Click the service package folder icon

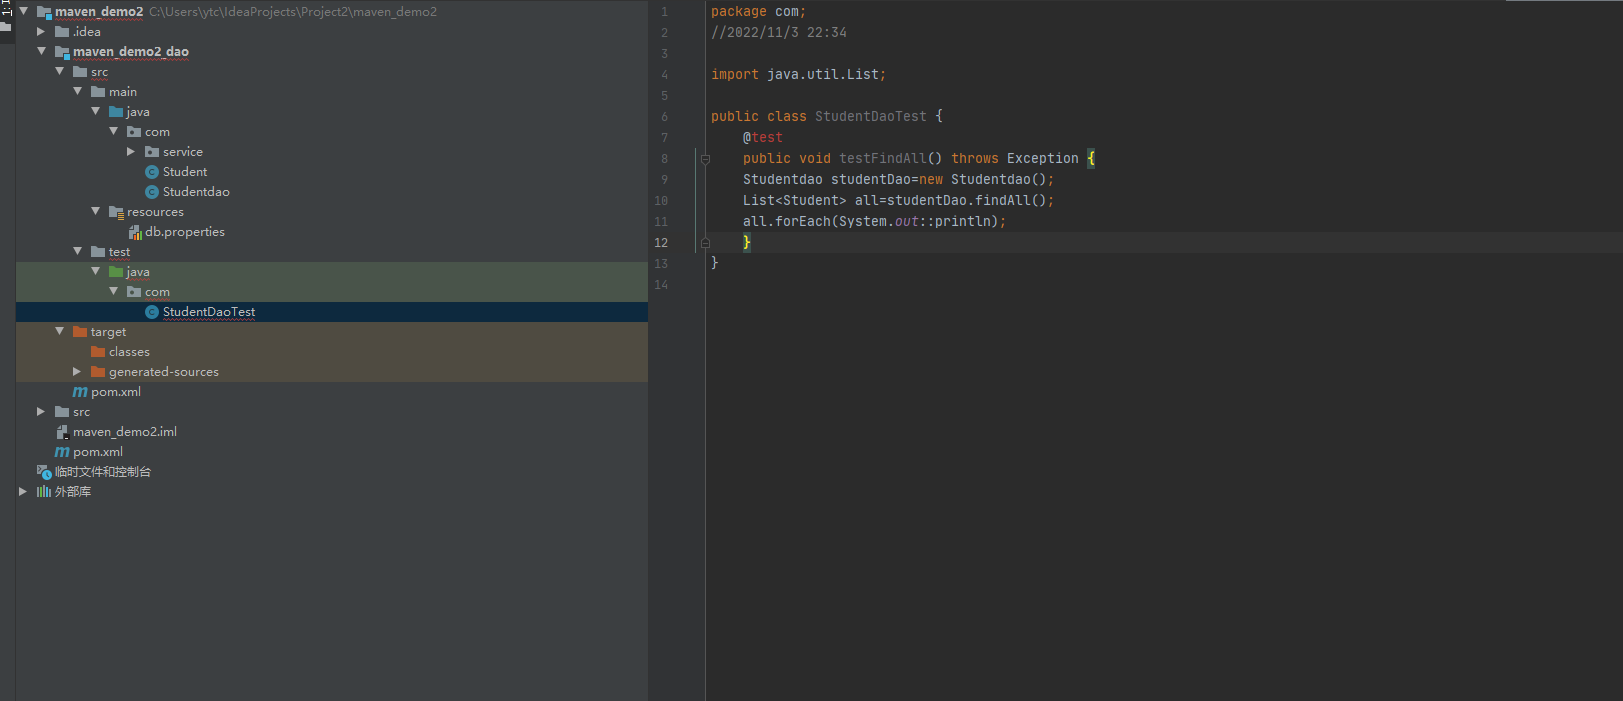pyautogui.click(x=152, y=152)
